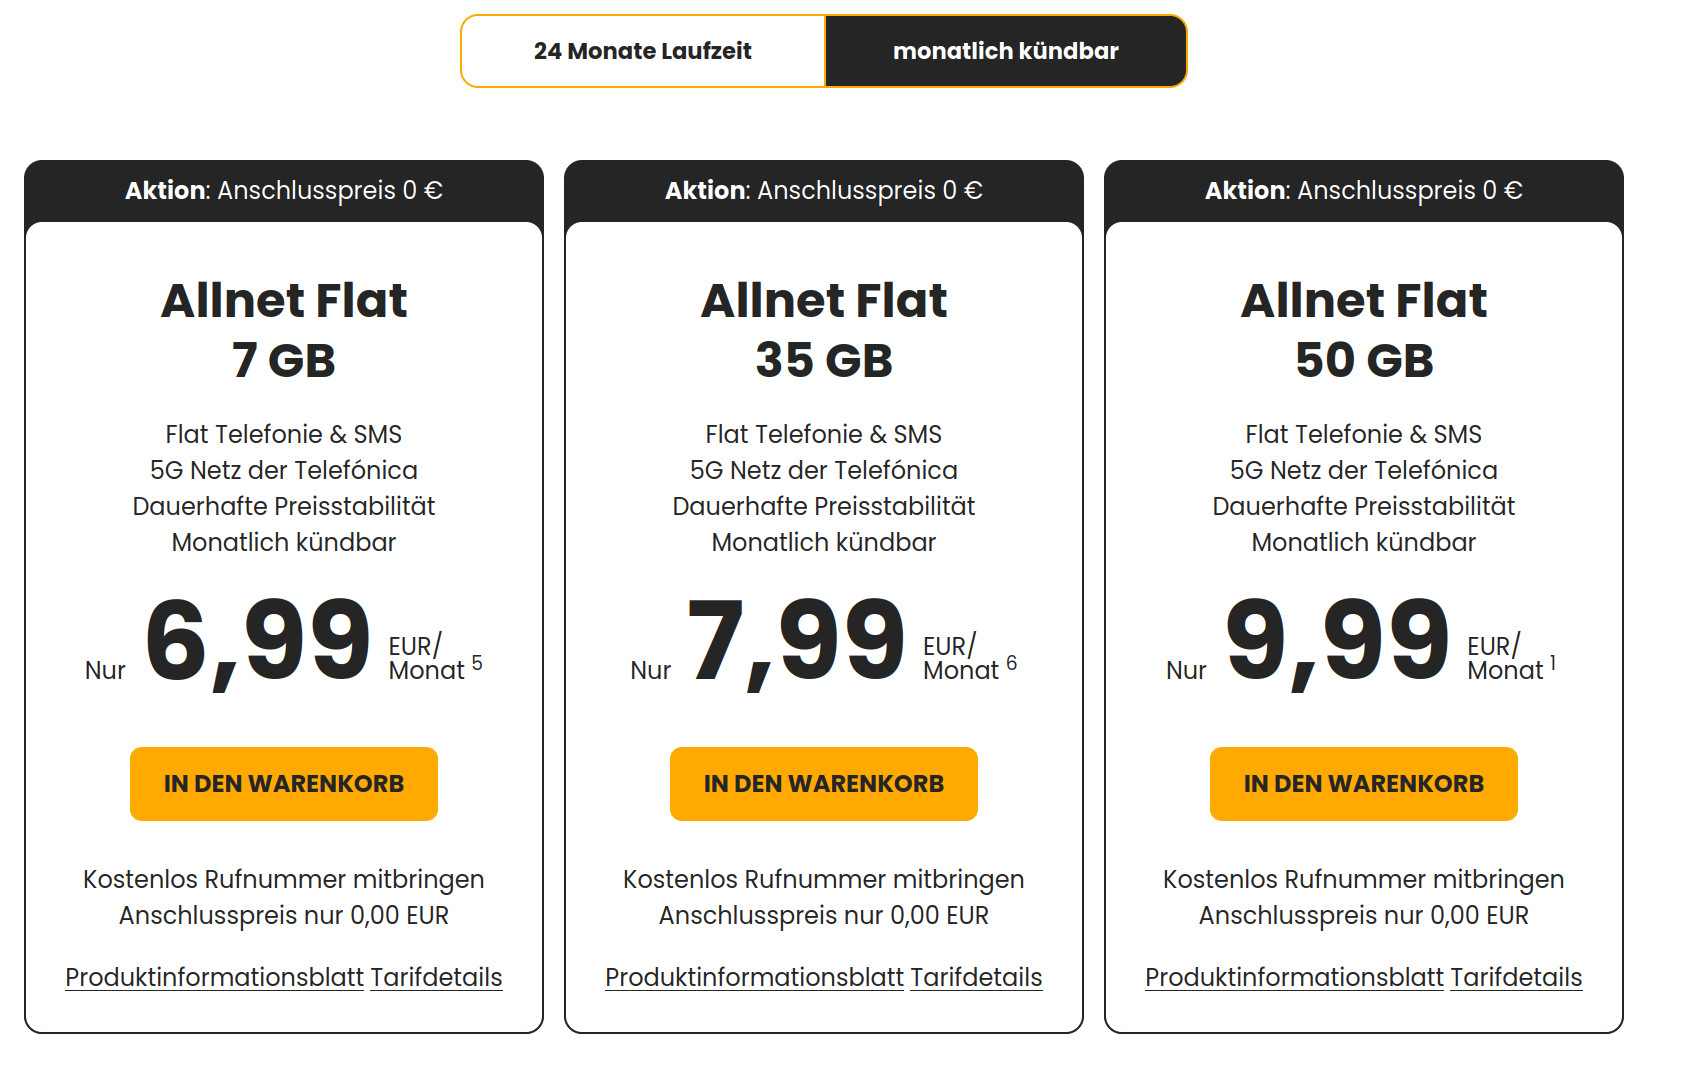Click the Aktion Anschlusspreis banner on the 50 GB card
Screen dimensions: 1682x1073
point(1362,191)
